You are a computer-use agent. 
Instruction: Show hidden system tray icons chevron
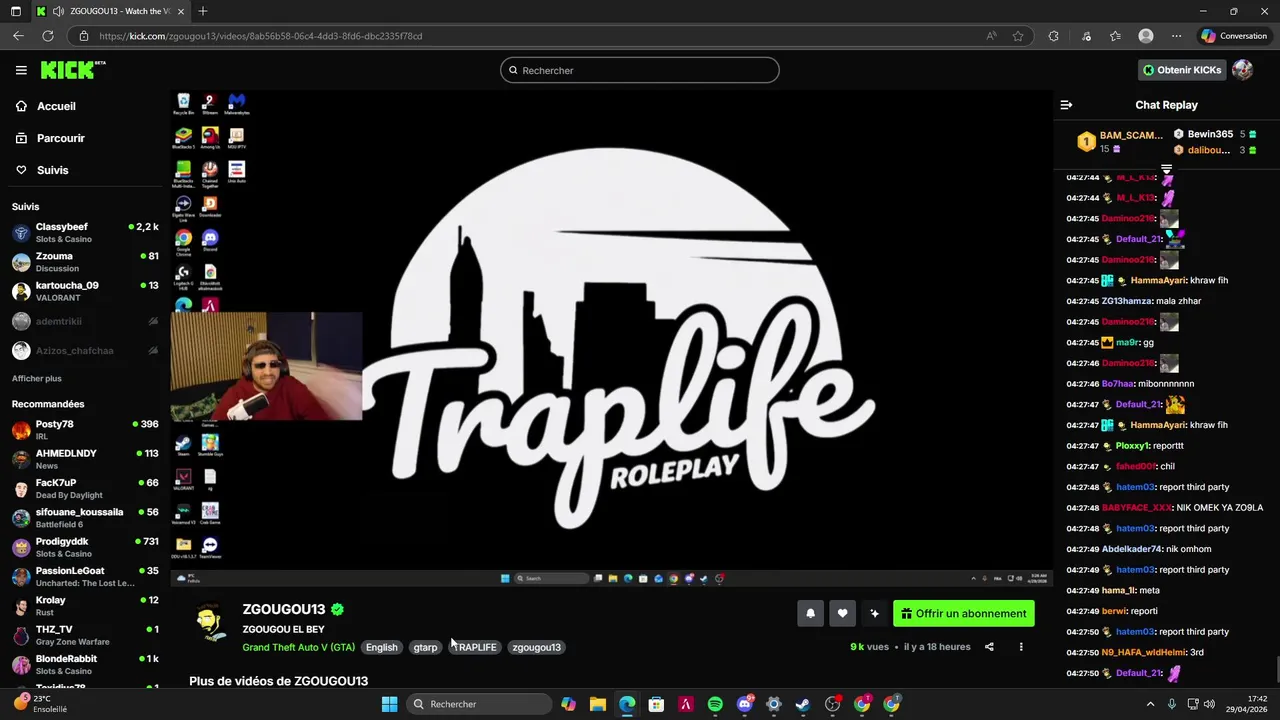(1150, 704)
